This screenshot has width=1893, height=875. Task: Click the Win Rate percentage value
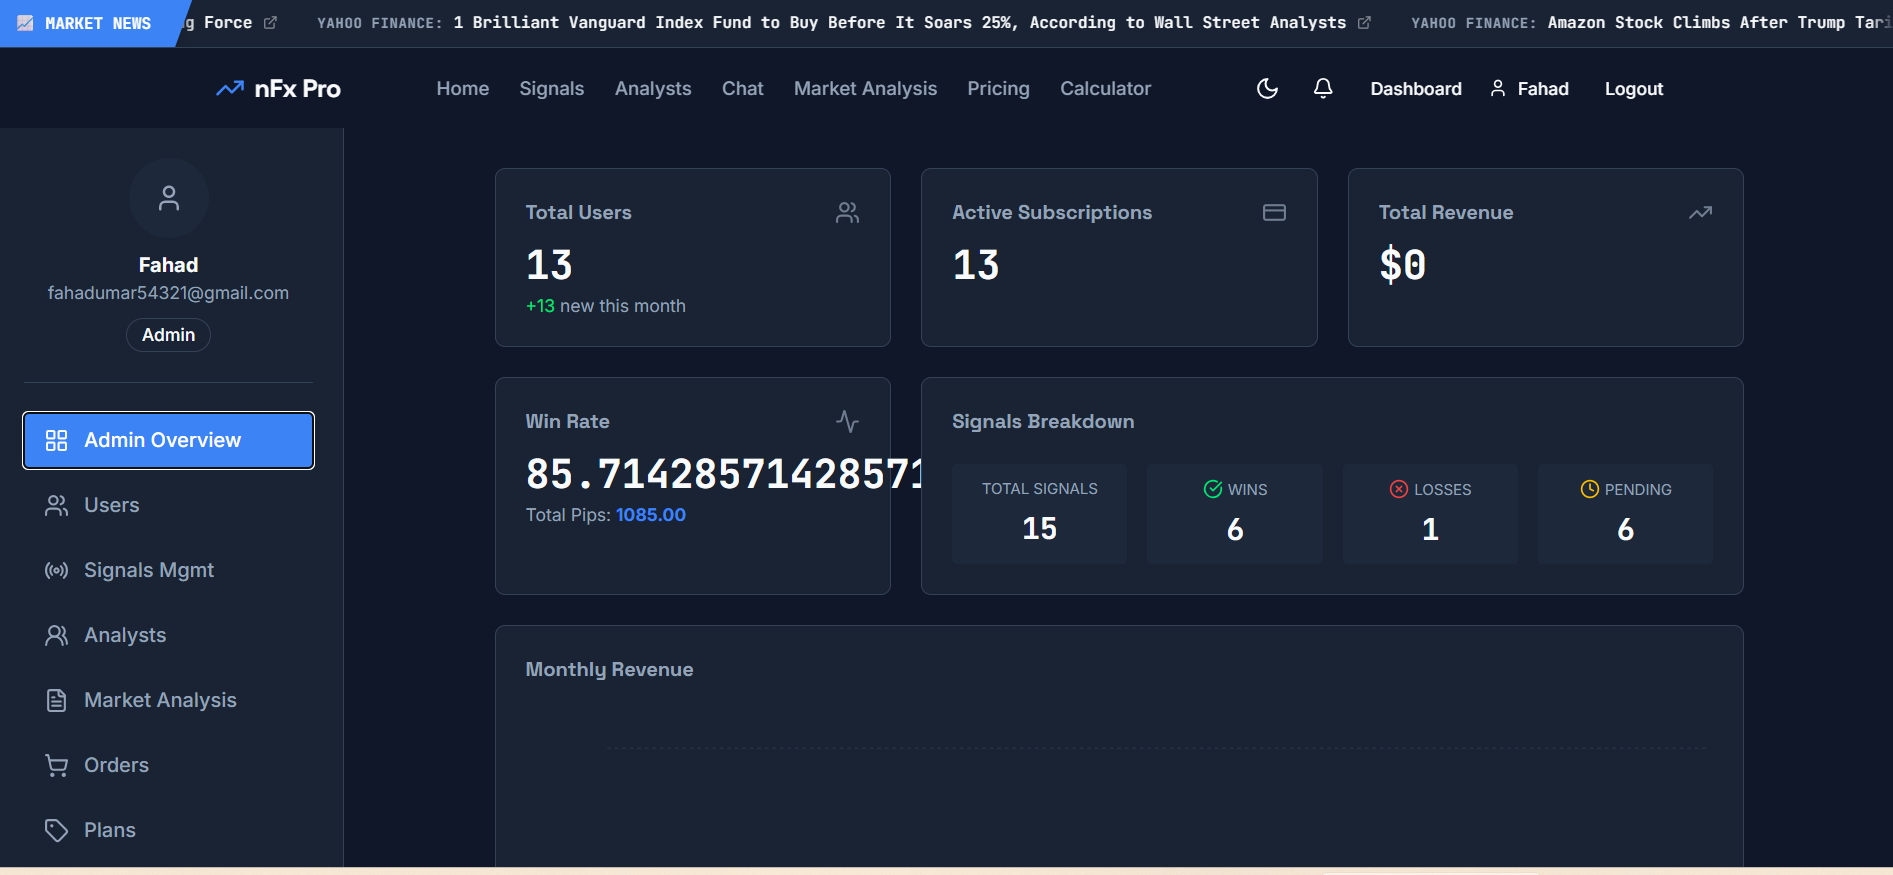(724, 474)
